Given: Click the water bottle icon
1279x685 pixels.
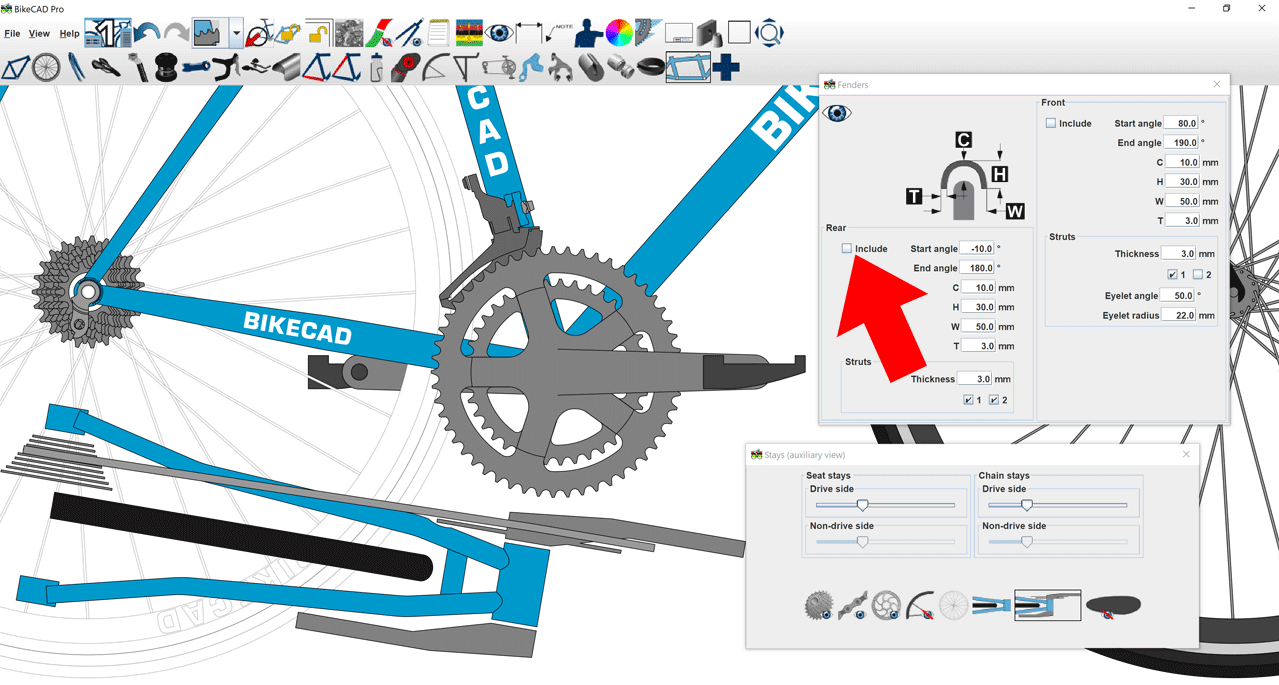Looking at the screenshot, I should pos(376,67).
